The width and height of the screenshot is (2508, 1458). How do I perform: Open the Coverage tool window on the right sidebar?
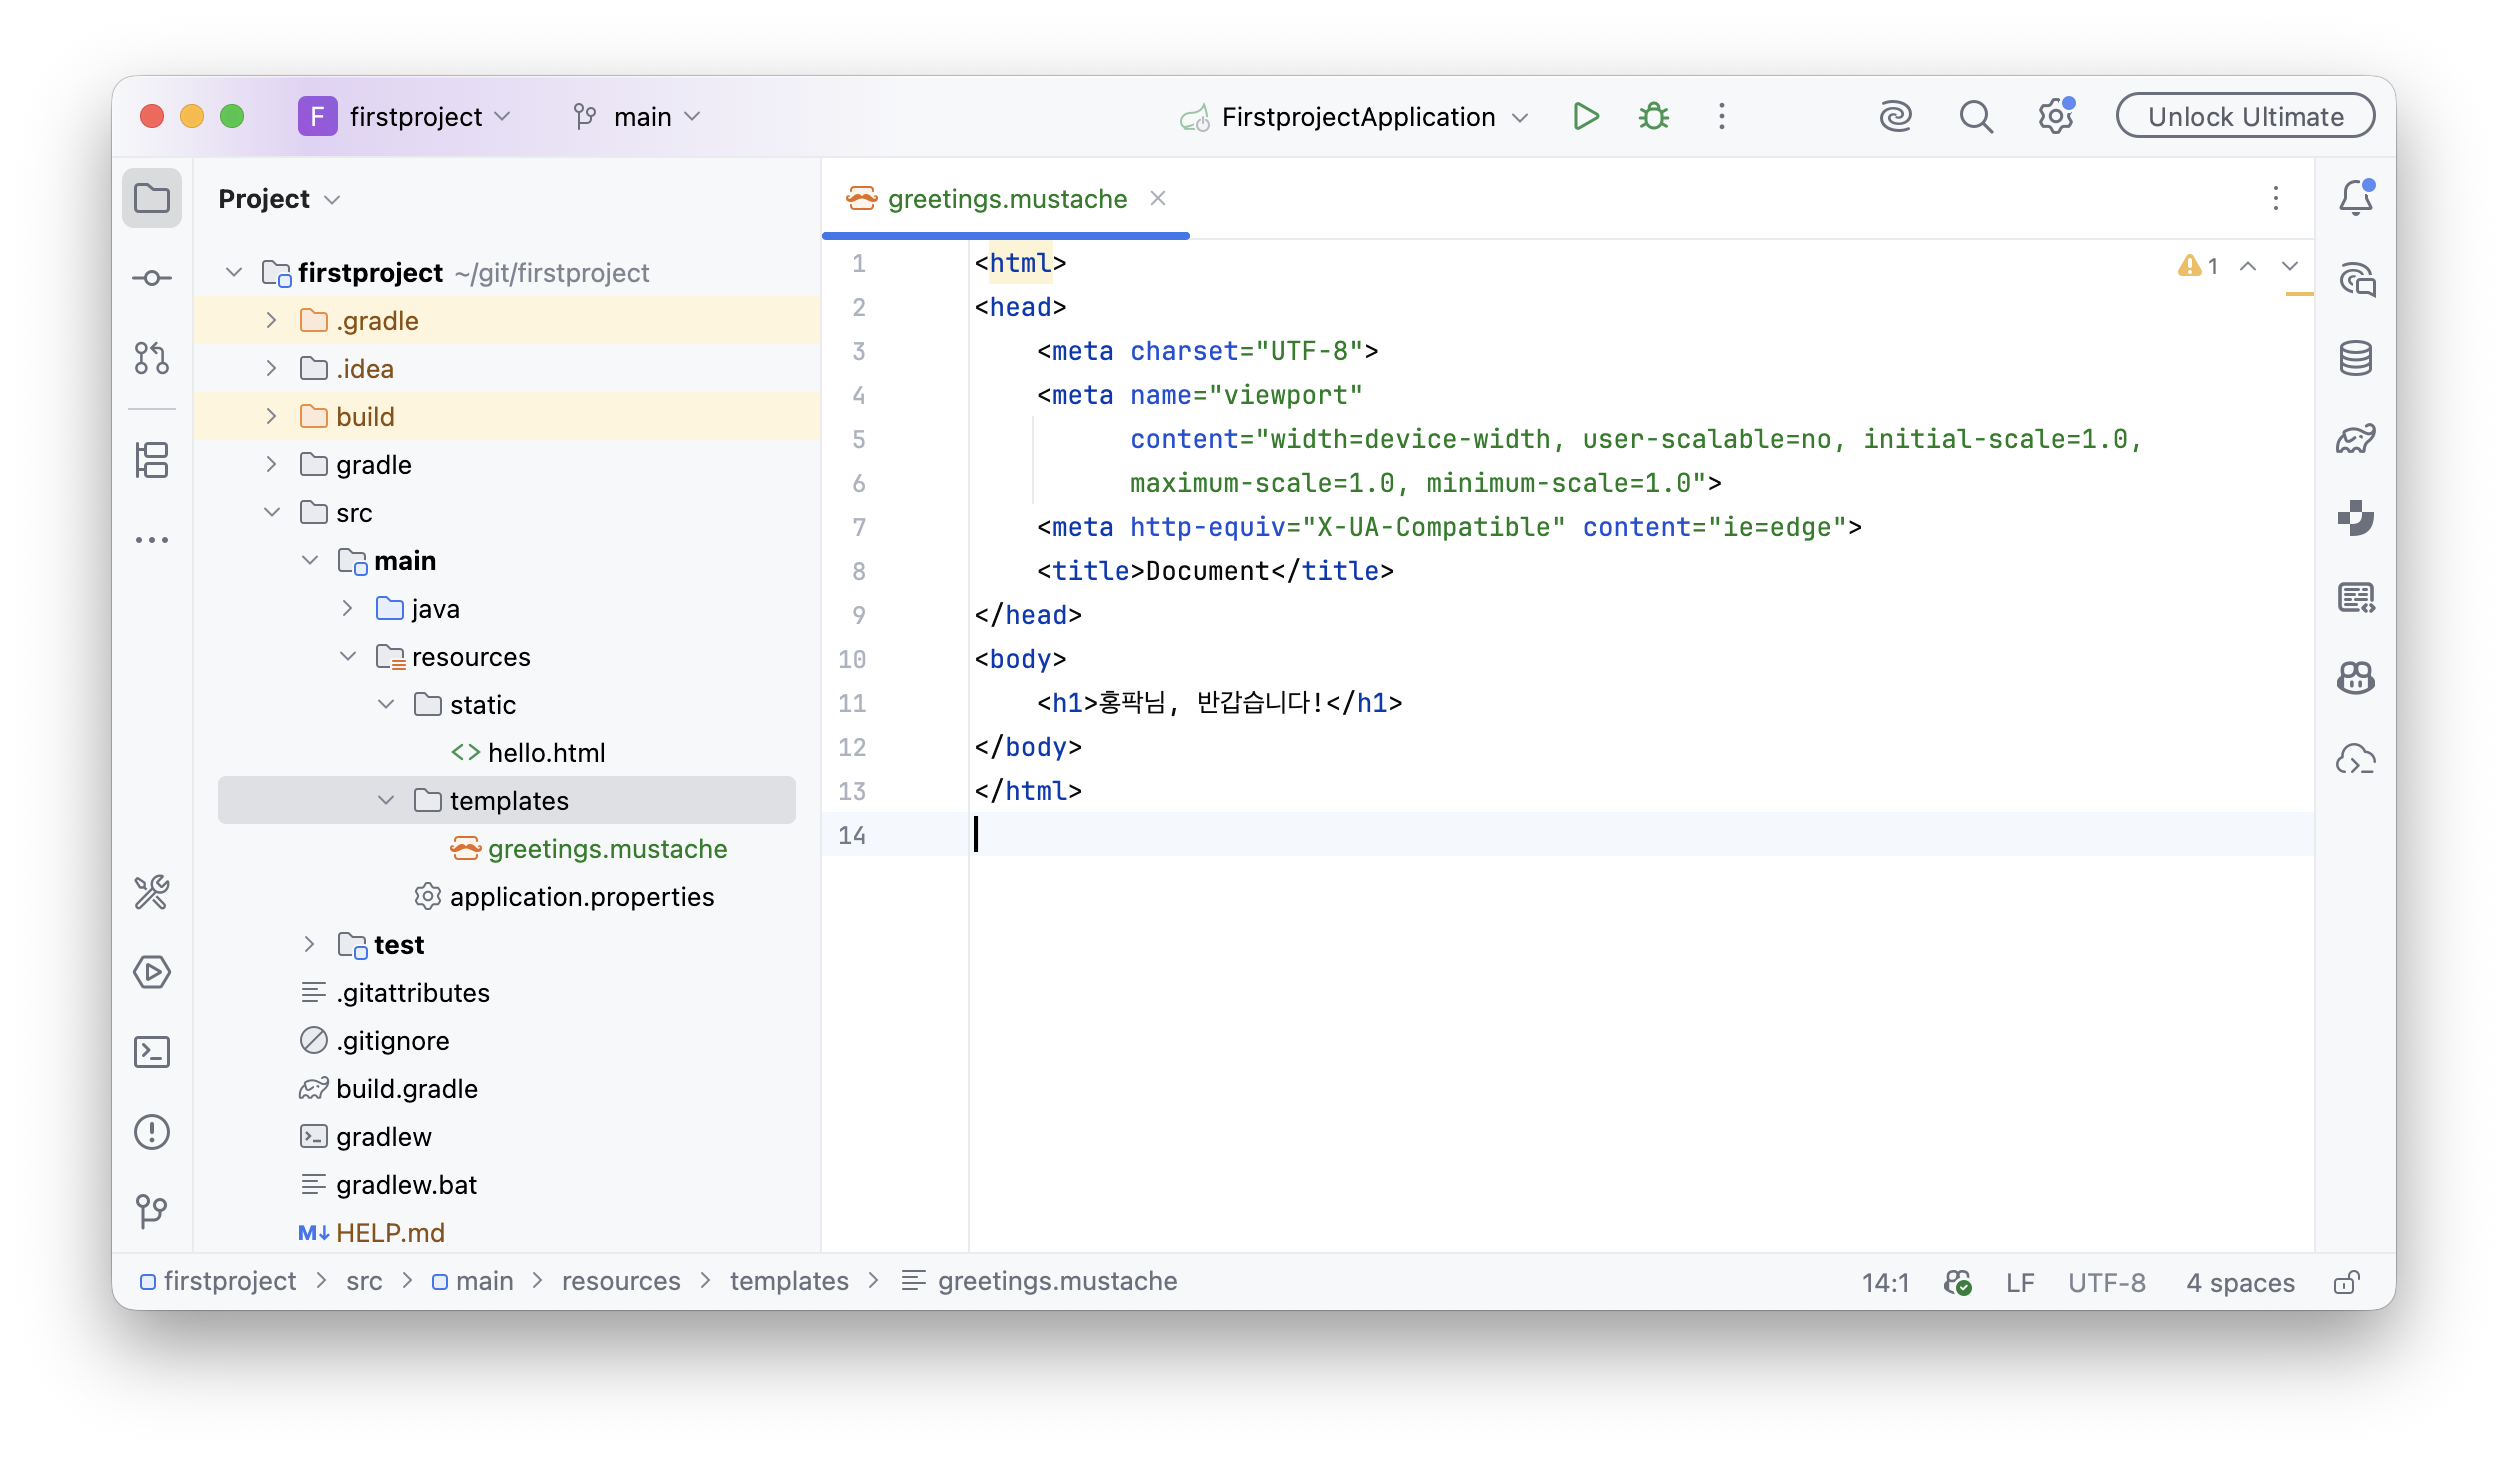[x=2356, y=518]
